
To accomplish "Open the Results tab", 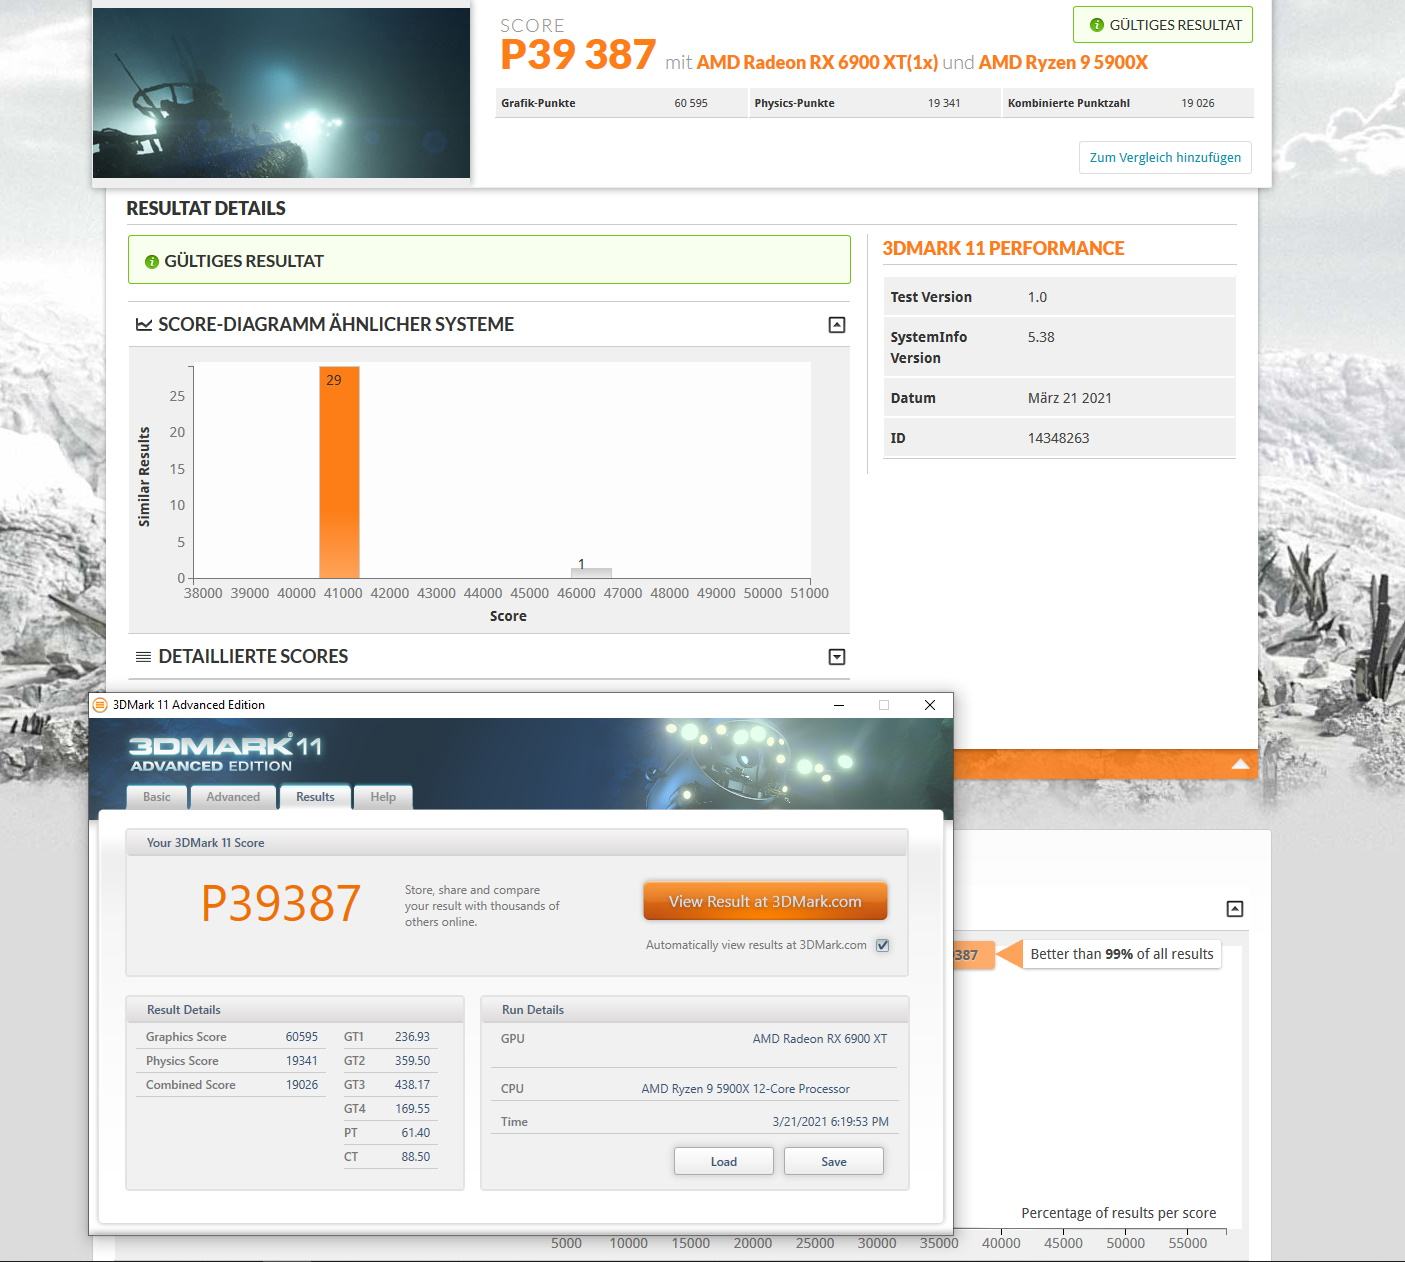I will click(x=315, y=797).
